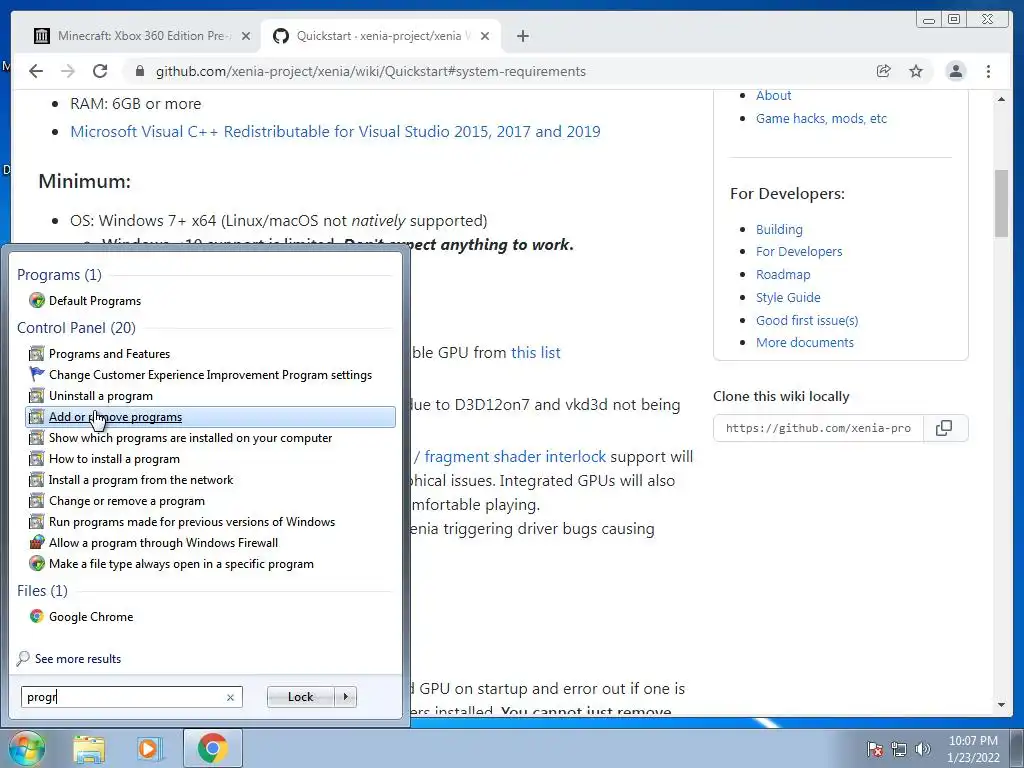Open the taskbar clock showing 10:07 PM
The height and width of the screenshot is (768, 1024).
point(973,749)
